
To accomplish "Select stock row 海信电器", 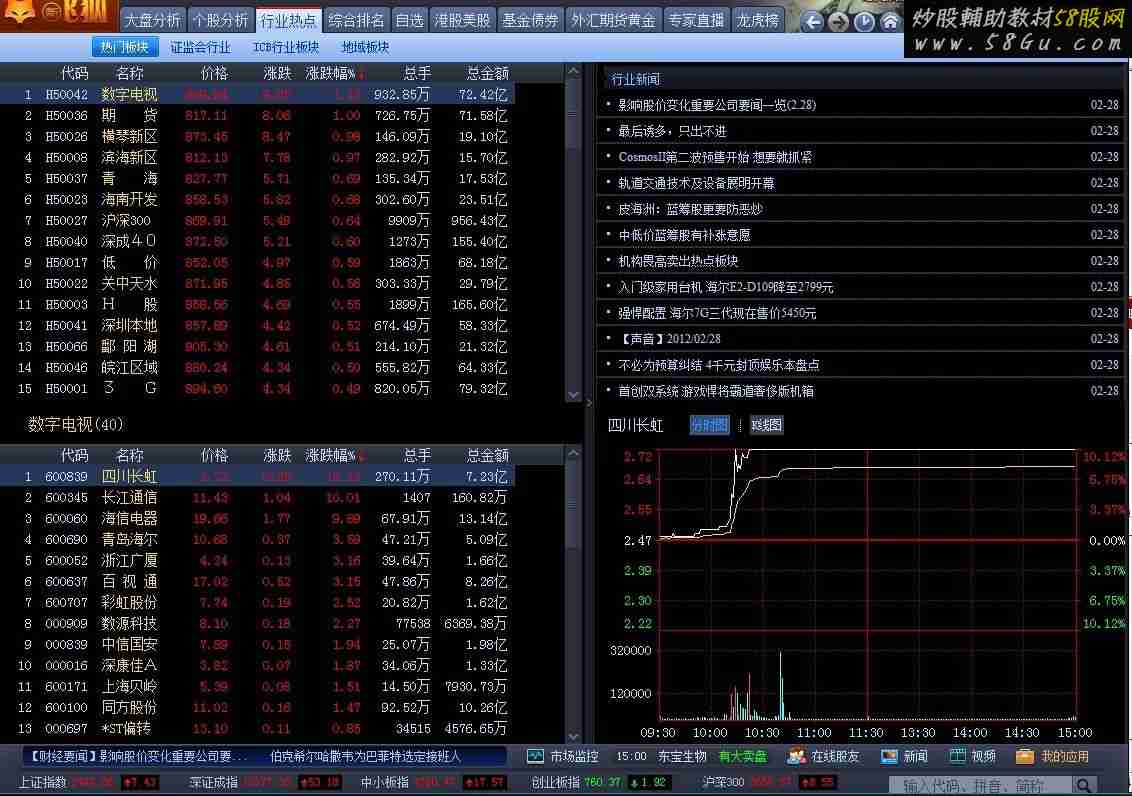I will [x=257, y=518].
